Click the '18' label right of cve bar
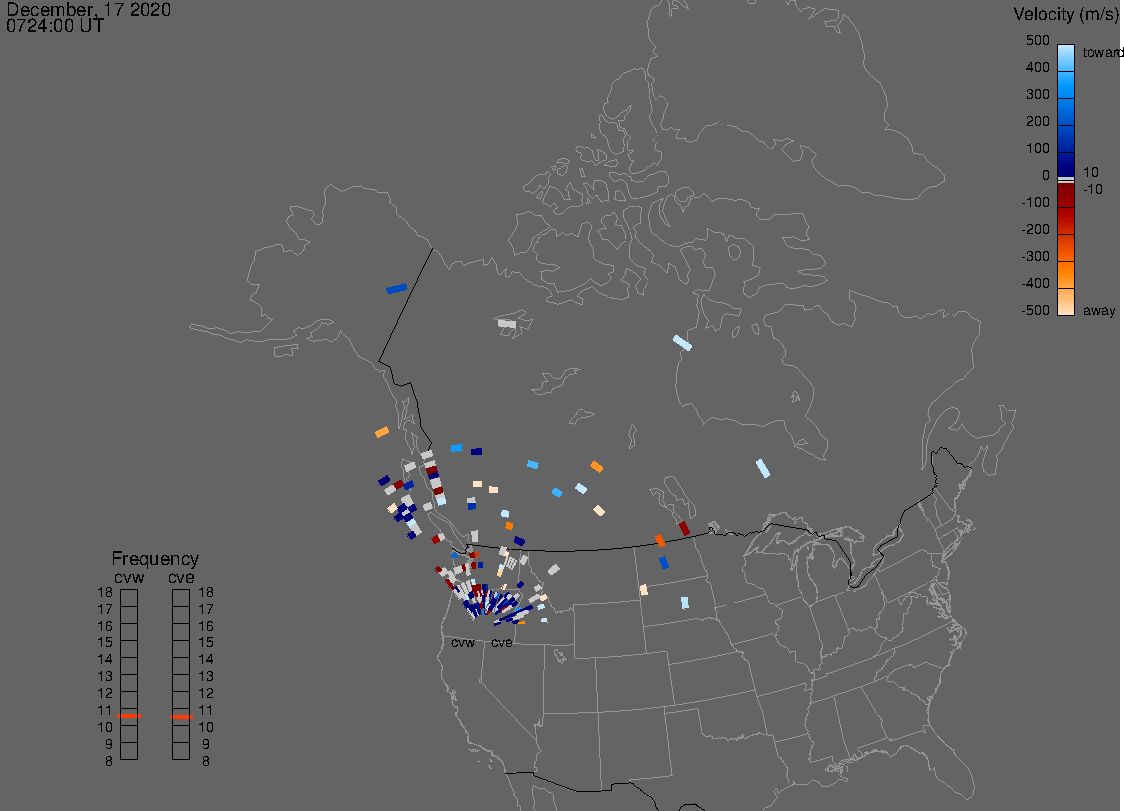 tap(206, 592)
